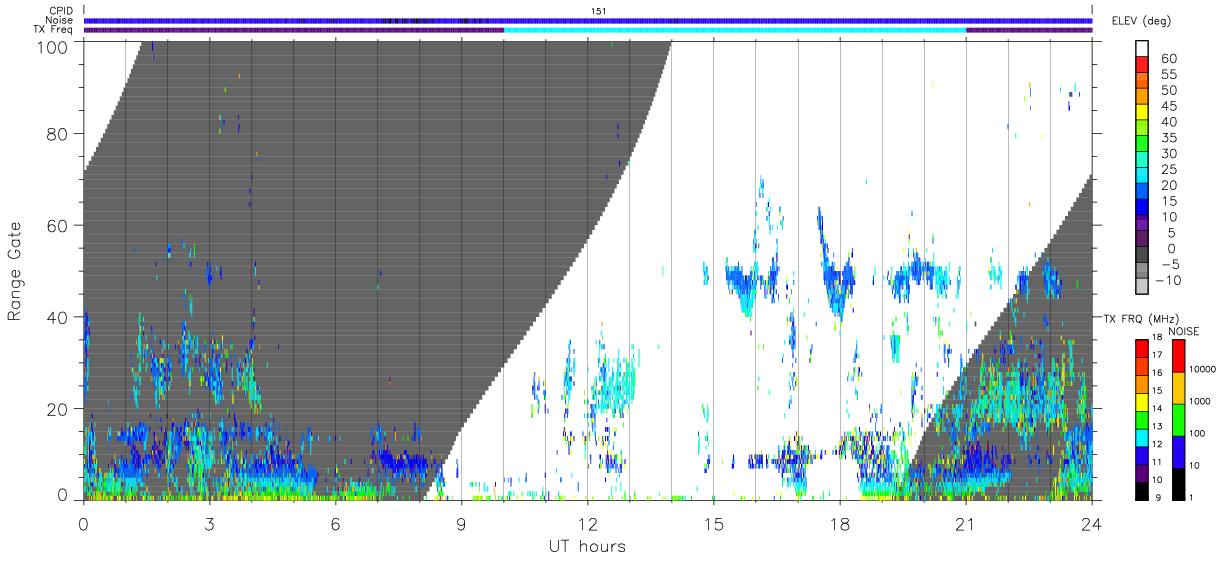Select the blue swatch in NOISE colorbar
The height and width of the screenshot is (567, 1228).
coord(1178,451)
